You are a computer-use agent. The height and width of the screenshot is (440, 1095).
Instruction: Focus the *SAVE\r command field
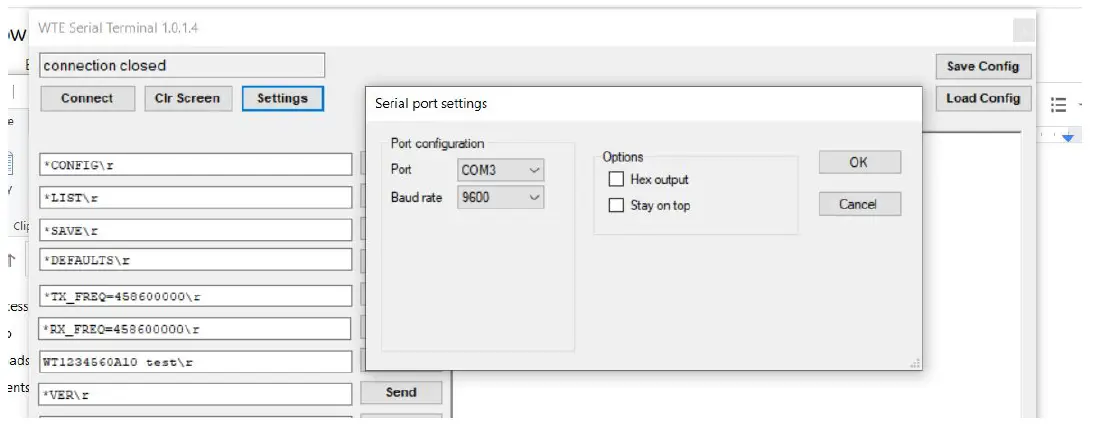point(196,230)
